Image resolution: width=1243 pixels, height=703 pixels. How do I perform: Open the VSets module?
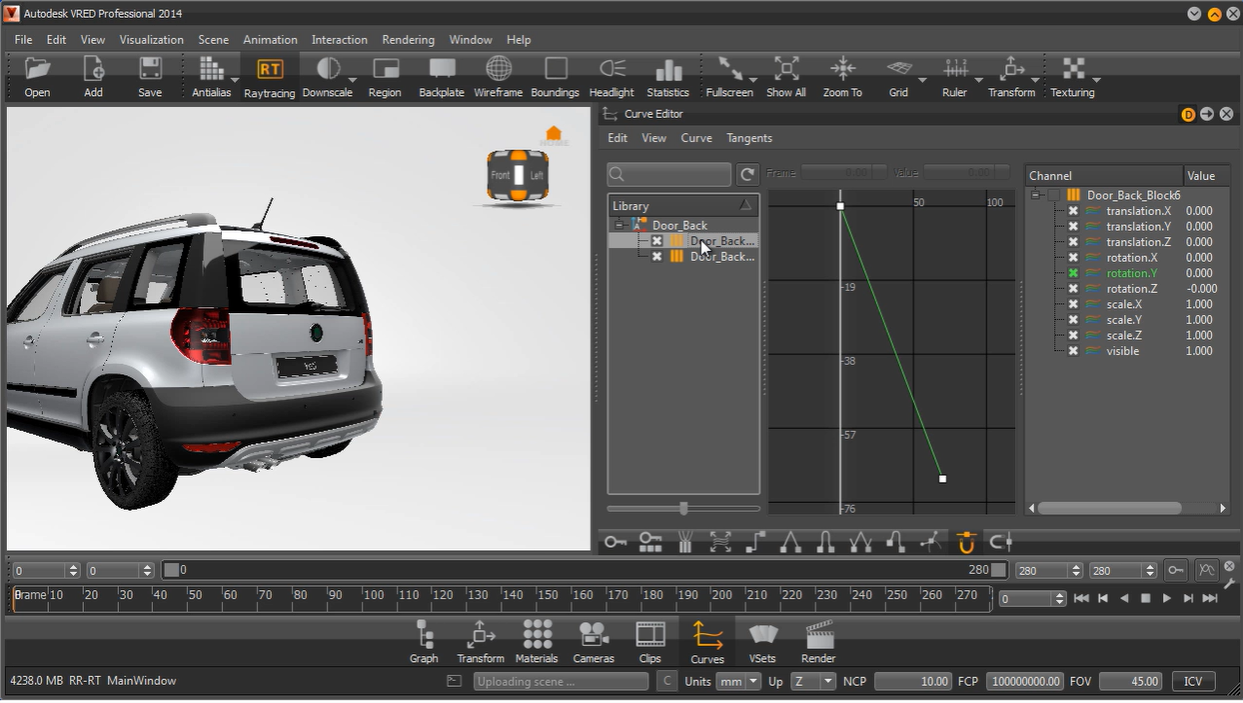coord(762,641)
